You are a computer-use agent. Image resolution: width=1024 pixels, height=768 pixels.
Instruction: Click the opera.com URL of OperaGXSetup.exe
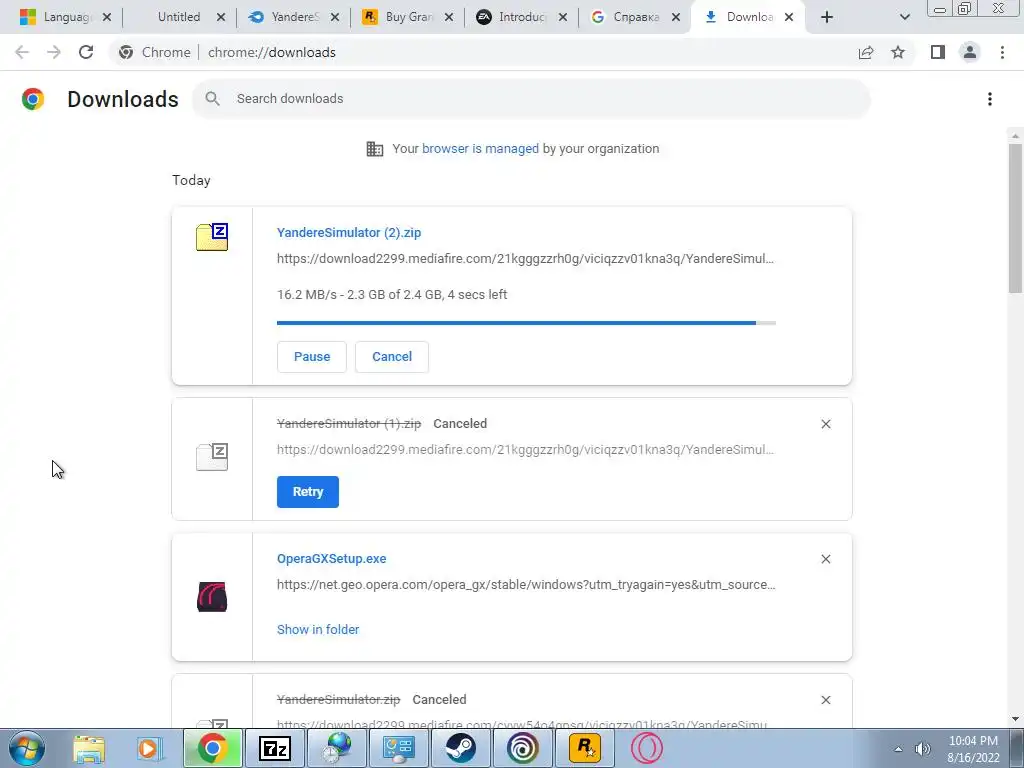(x=526, y=584)
